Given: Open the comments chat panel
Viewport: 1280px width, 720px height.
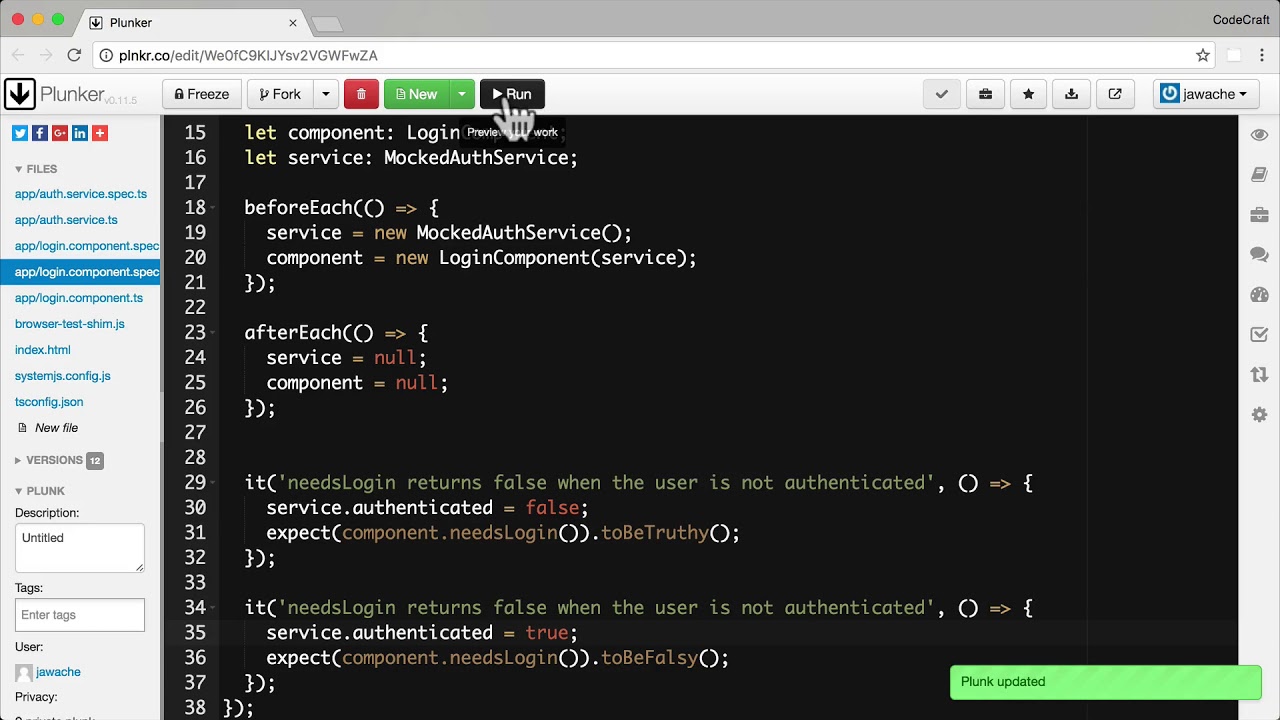Looking at the screenshot, I should (x=1259, y=255).
